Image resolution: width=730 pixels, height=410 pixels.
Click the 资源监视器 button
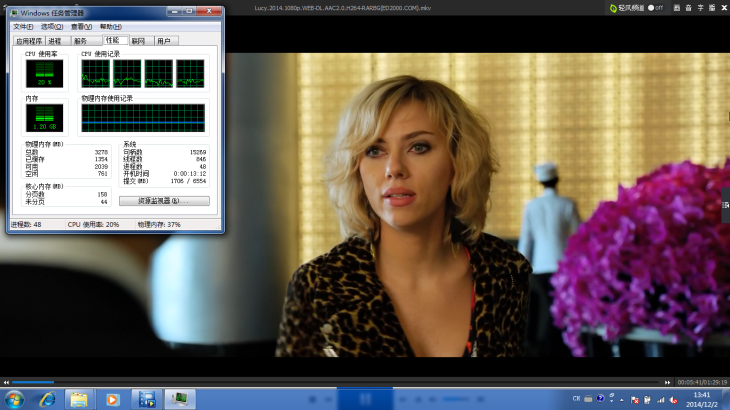(164, 201)
